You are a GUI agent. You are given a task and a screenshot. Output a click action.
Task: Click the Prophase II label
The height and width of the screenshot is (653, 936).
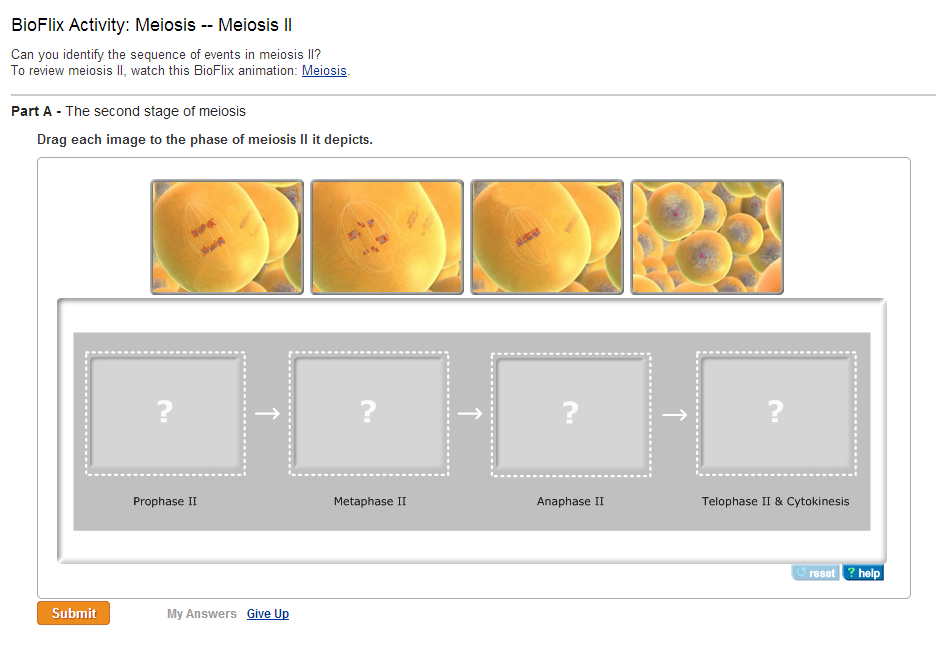(x=165, y=501)
